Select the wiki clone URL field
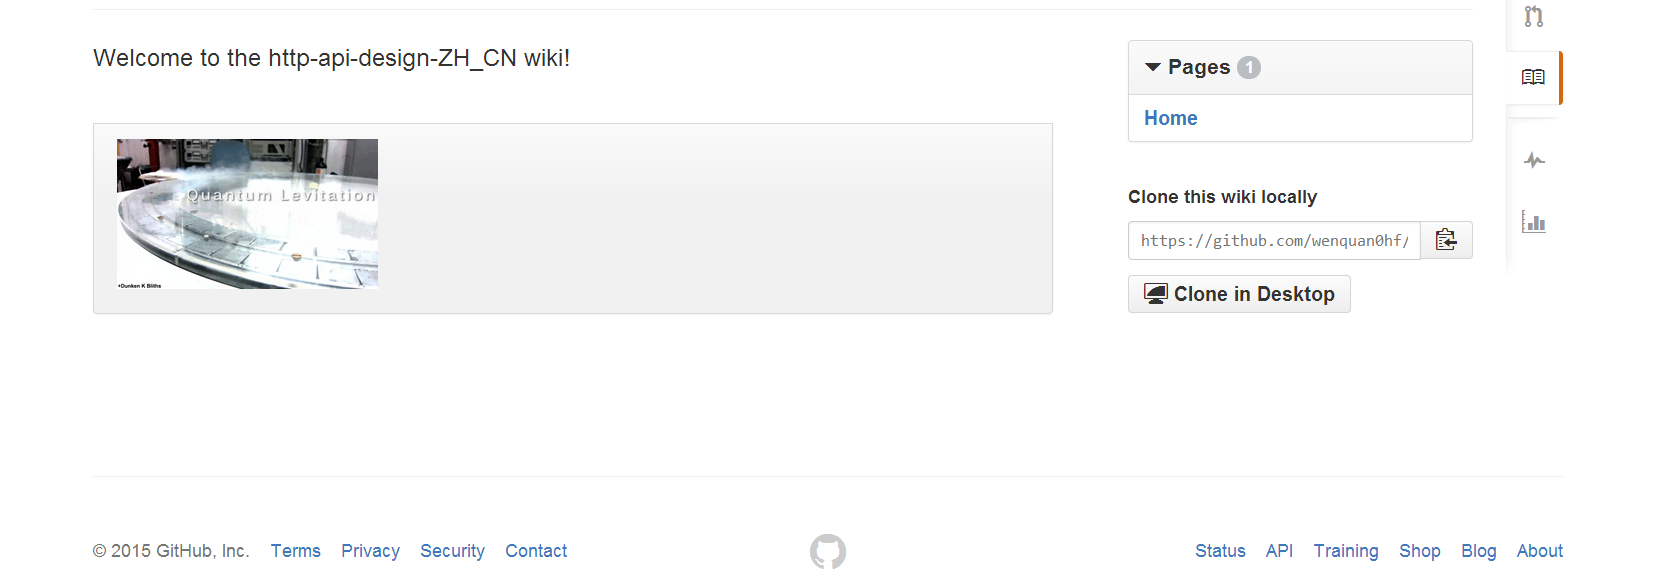1678x576 pixels. point(1274,241)
